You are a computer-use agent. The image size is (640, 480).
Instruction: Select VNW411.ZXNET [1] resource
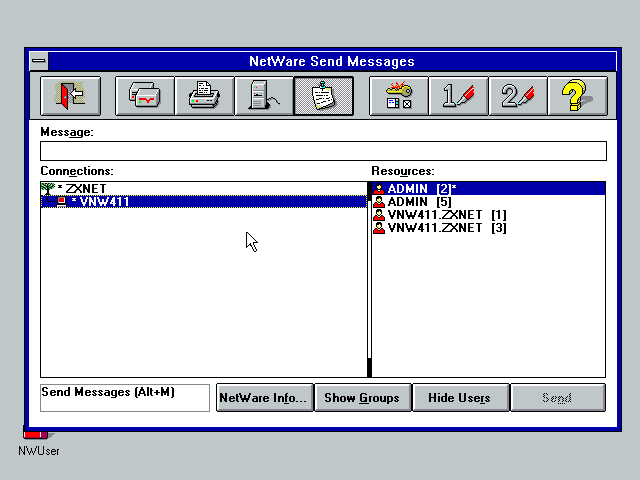coord(488,215)
